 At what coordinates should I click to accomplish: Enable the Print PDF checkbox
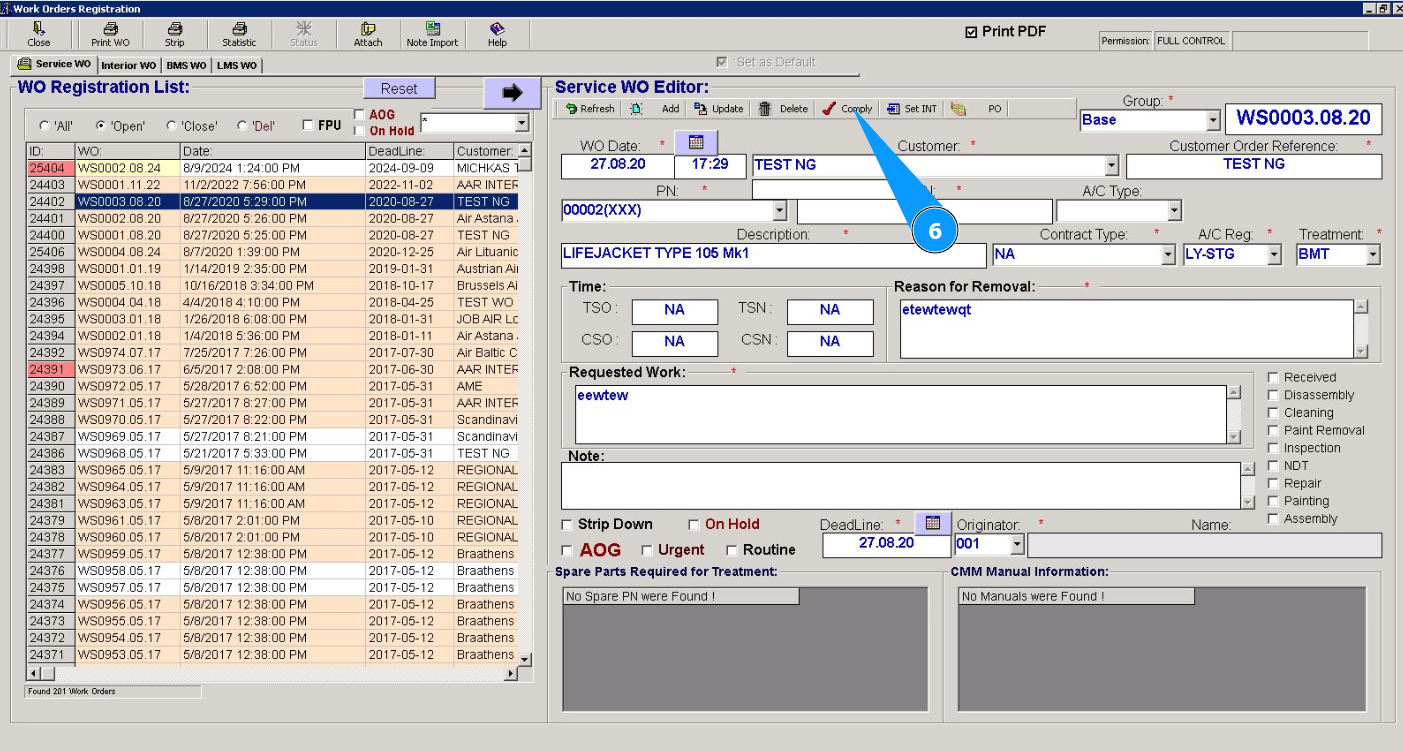tap(971, 32)
